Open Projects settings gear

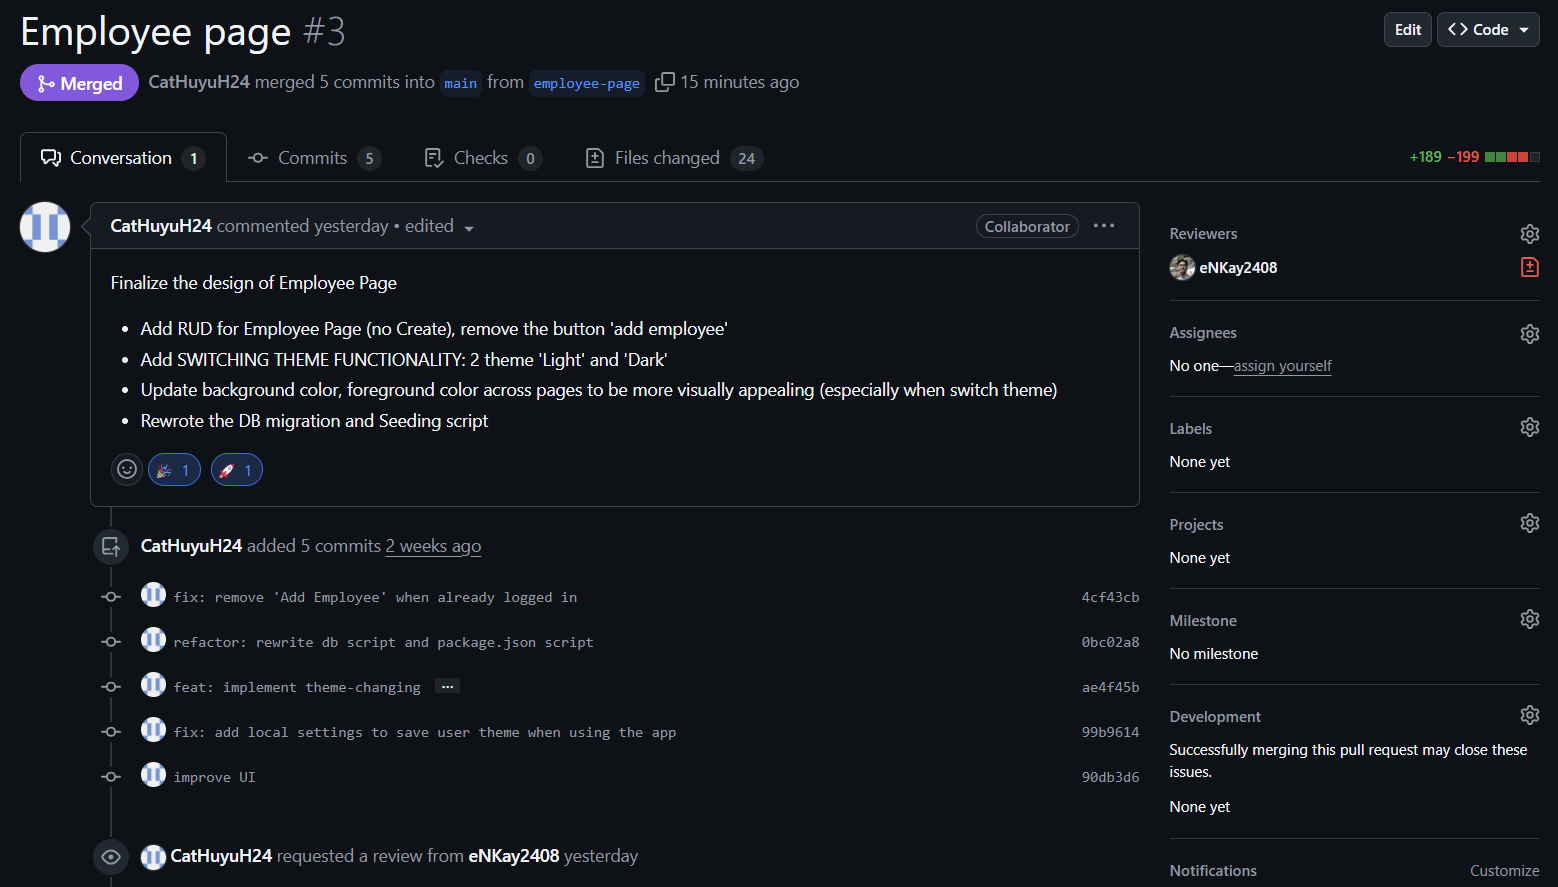pos(1529,522)
